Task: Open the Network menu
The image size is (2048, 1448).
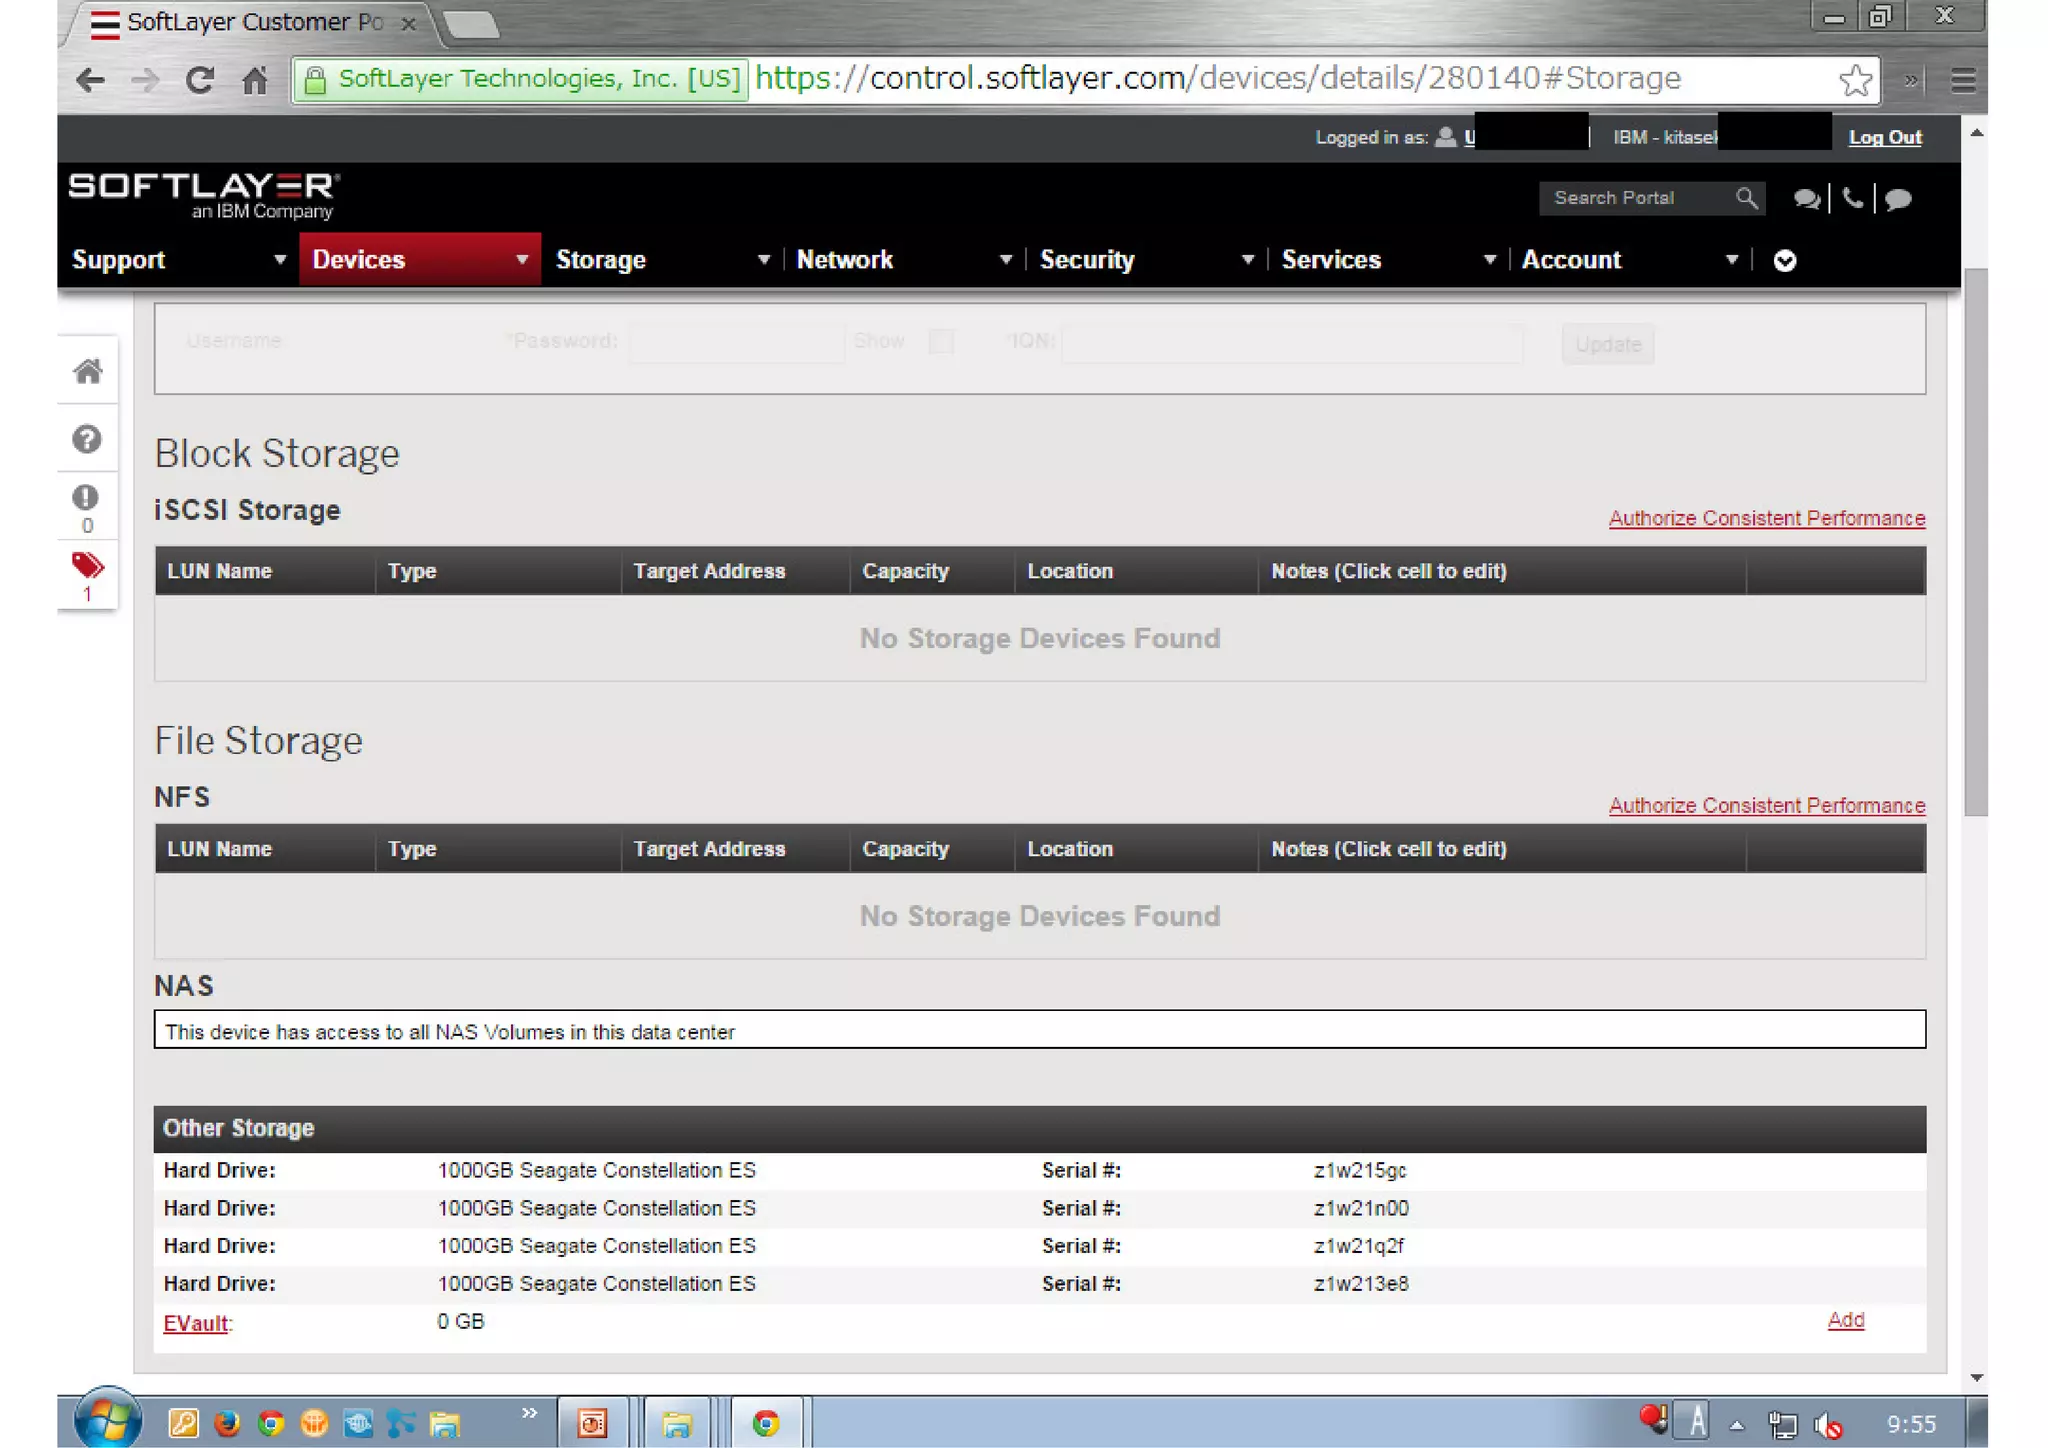Action: [x=845, y=260]
